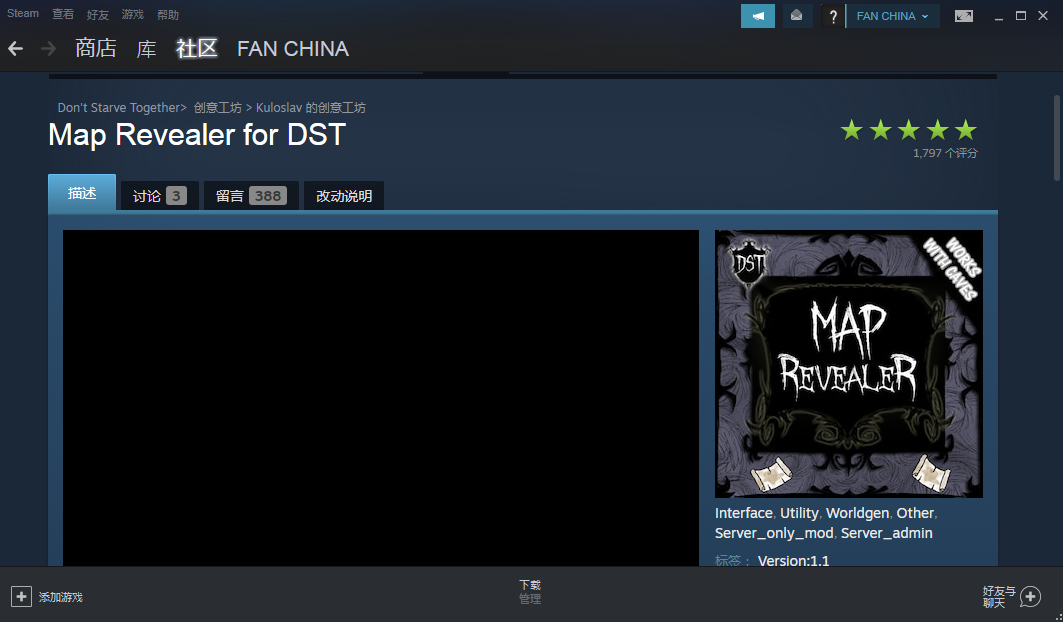Viewport: 1063px width, 622px height.
Task: Click the Version:1.1 tag
Action: coord(793,560)
